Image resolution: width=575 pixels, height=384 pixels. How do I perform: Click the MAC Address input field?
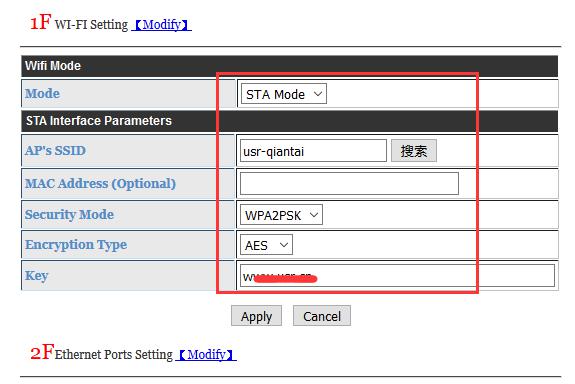tap(349, 183)
